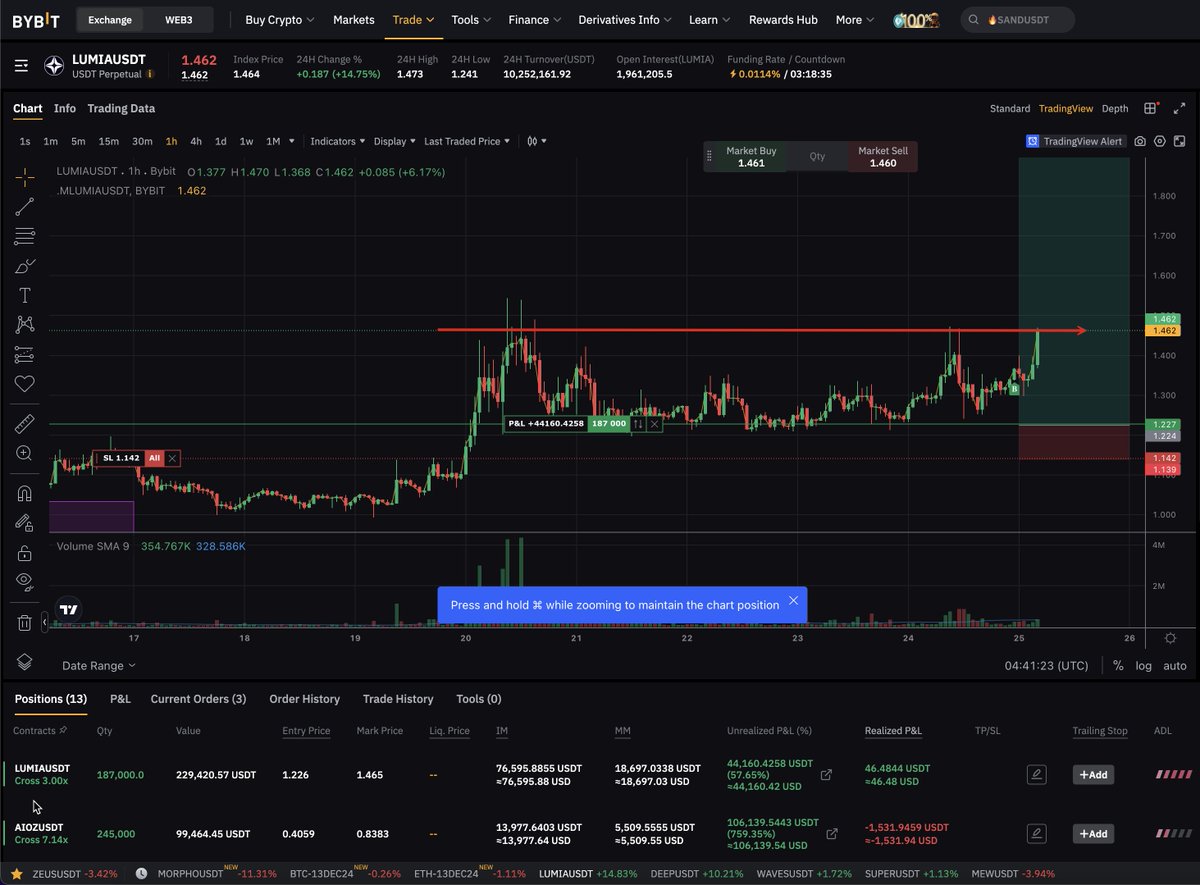
Task: Toggle log scale on chart
Action: coord(1143,665)
